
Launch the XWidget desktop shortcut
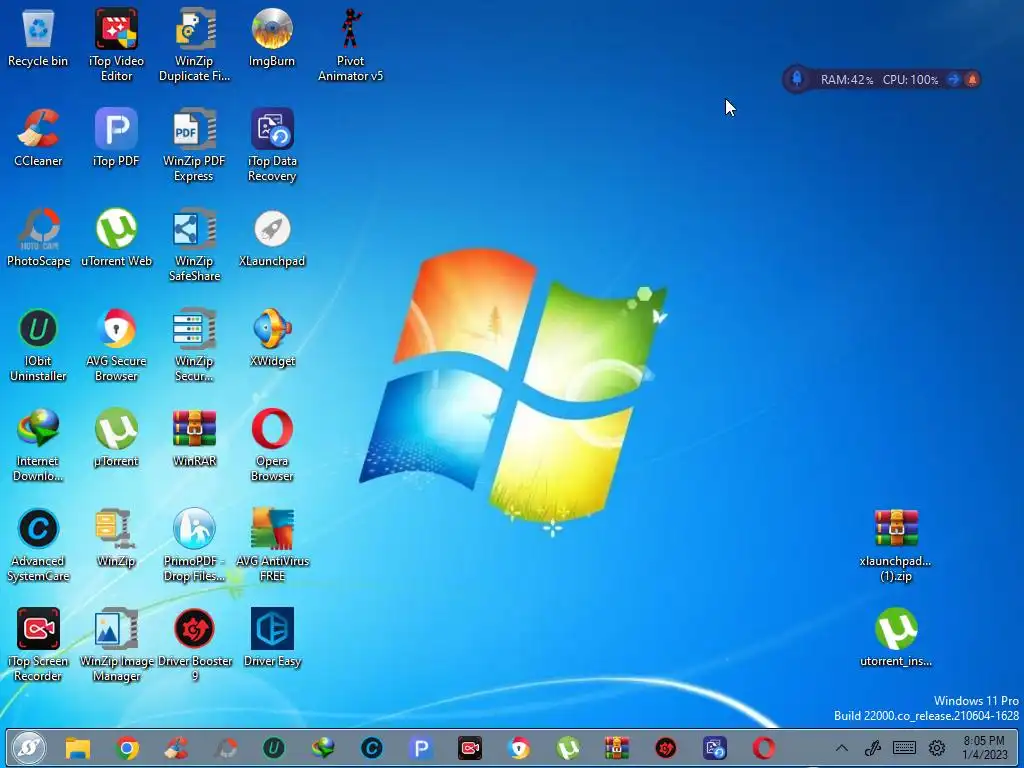coord(272,338)
